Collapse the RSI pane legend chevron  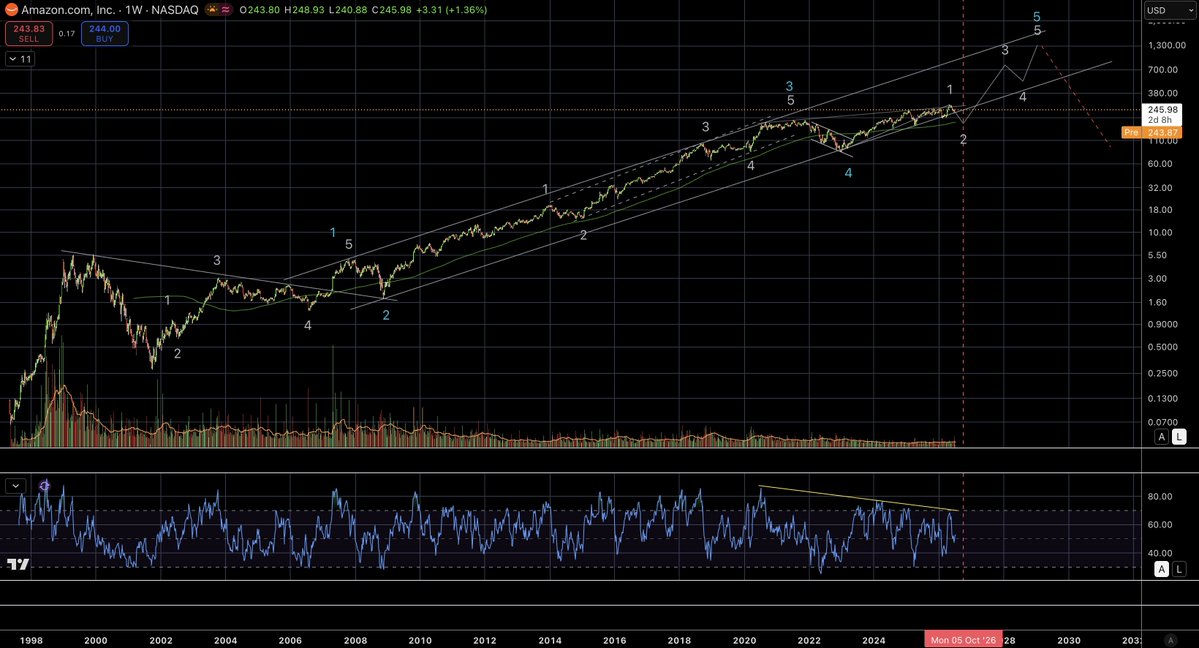[x=15, y=486]
